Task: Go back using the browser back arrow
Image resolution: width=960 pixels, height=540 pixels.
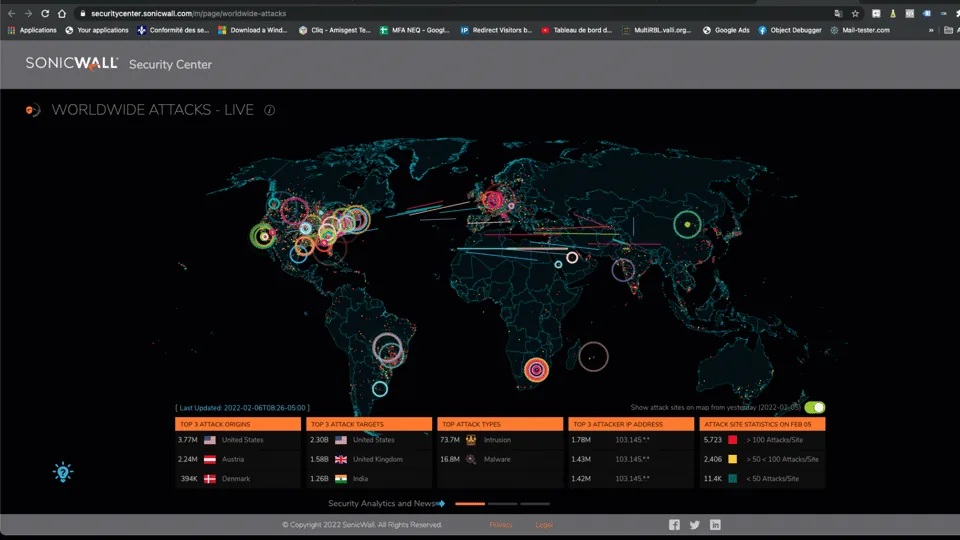Action: (x=12, y=13)
